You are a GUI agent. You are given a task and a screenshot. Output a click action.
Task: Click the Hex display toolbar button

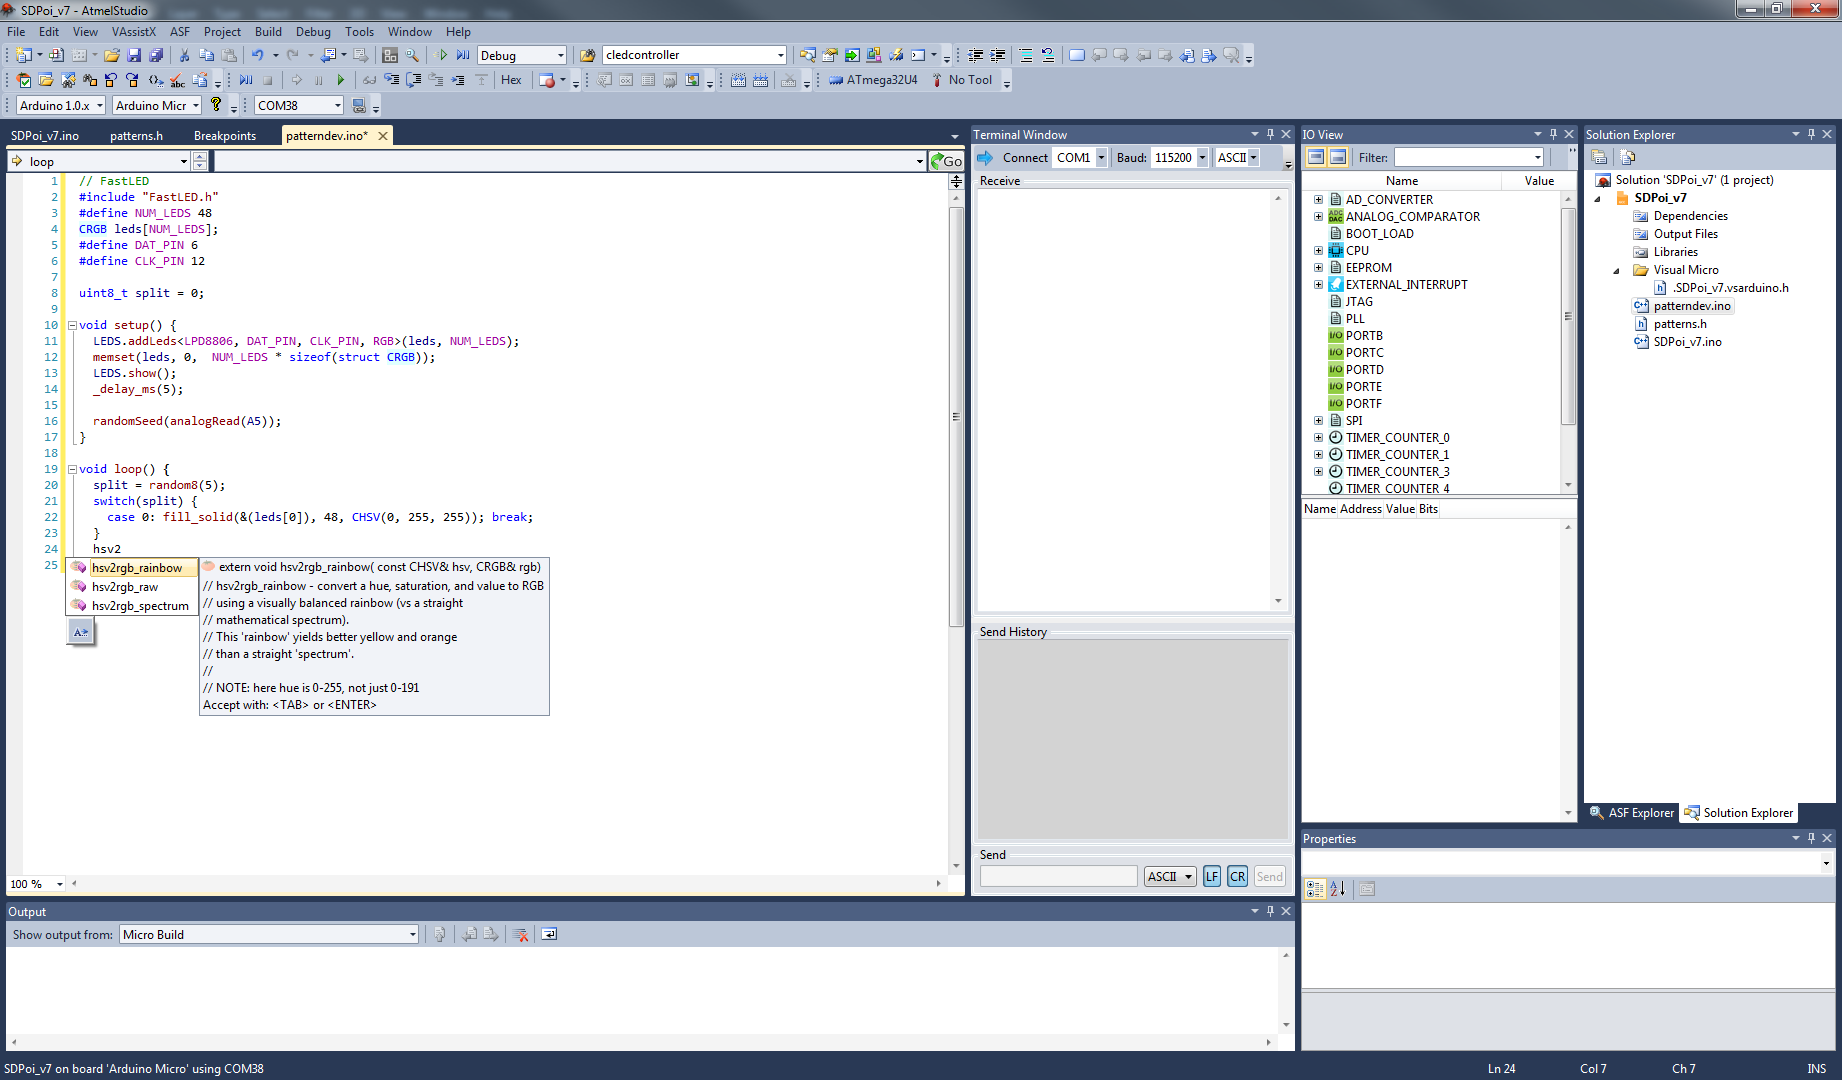(511, 80)
